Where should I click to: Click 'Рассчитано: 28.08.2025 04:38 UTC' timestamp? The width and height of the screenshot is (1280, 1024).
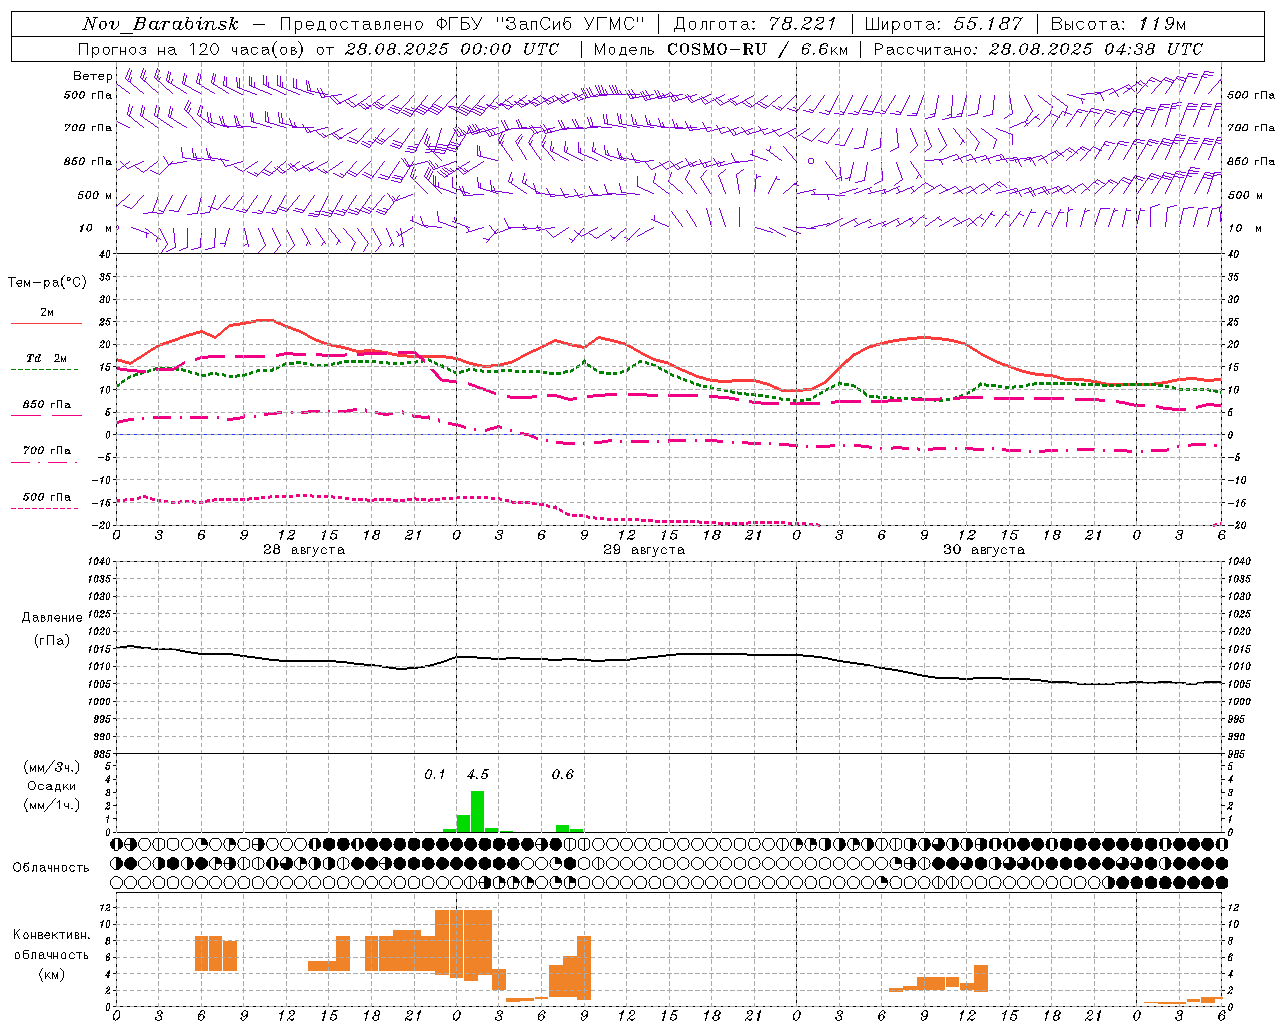click(1038, 49)
